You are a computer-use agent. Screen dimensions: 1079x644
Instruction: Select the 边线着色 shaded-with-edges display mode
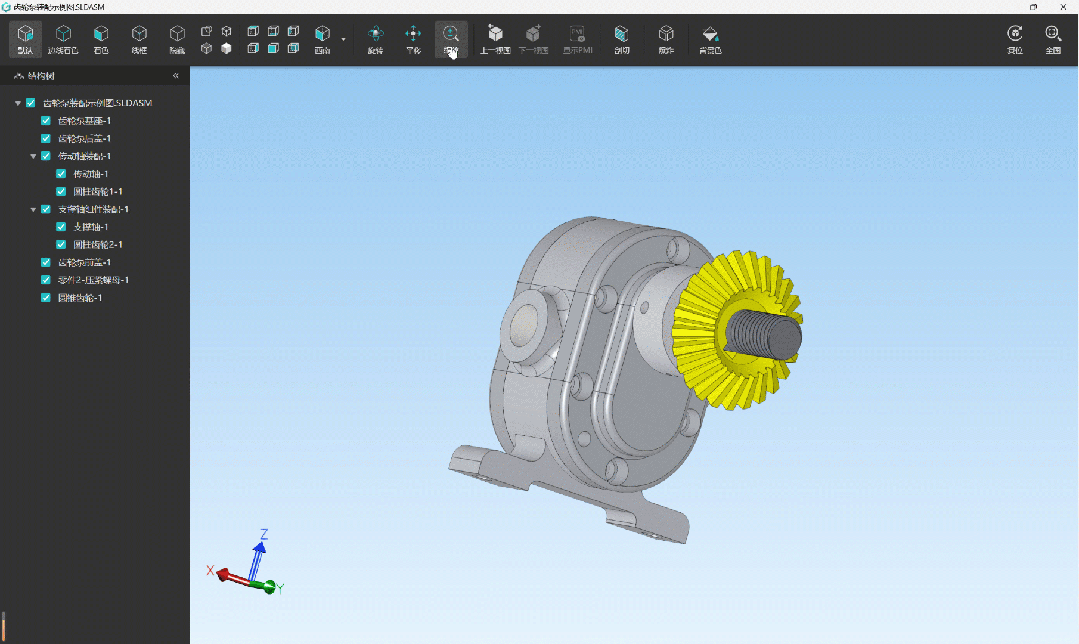coord(62,39)
